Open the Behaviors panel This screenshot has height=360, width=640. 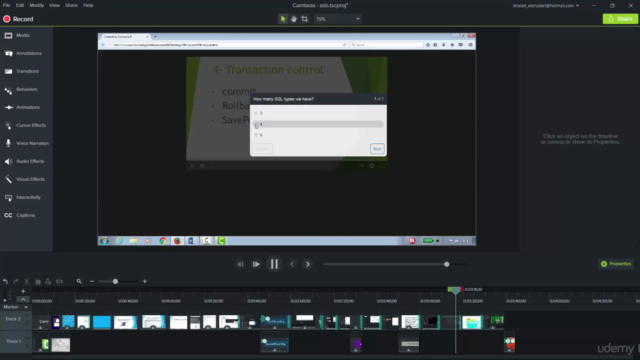coord(26,89)
